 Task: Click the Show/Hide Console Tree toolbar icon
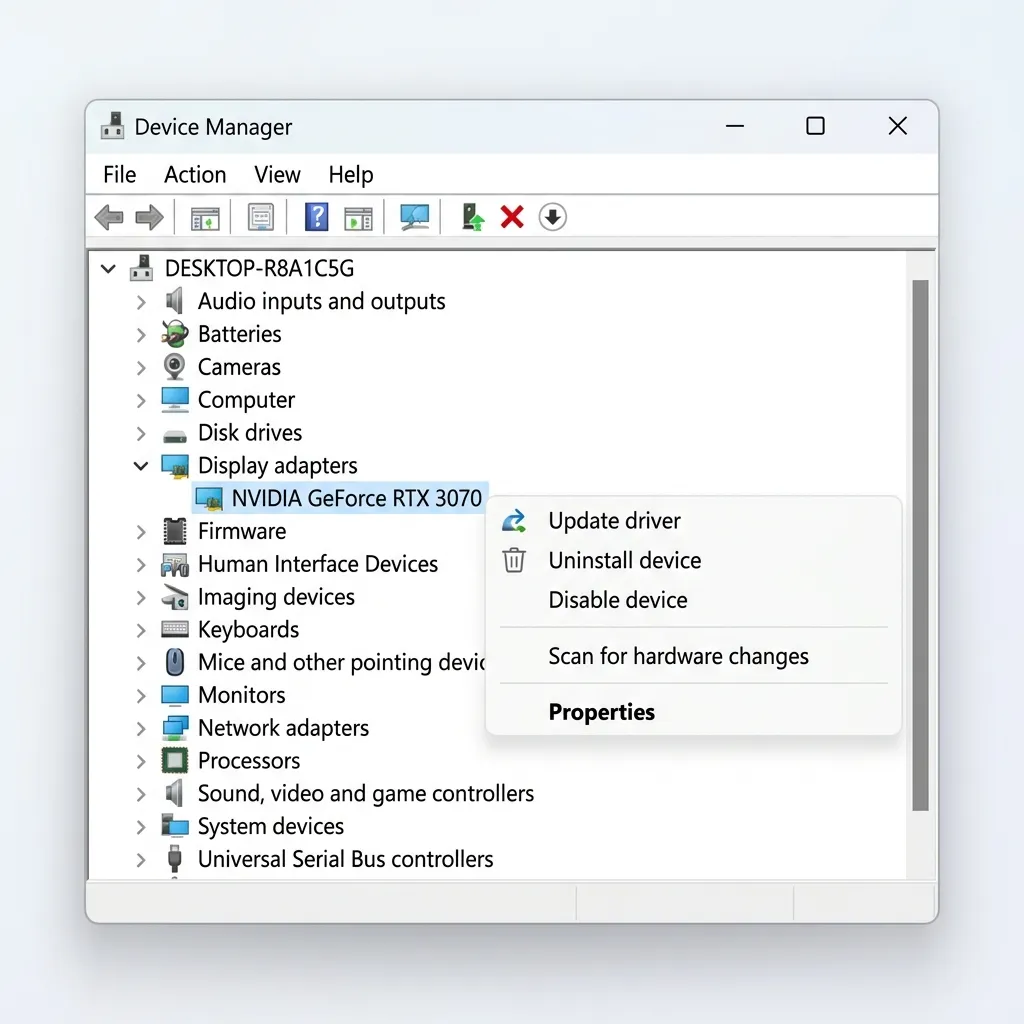point(205,218)
